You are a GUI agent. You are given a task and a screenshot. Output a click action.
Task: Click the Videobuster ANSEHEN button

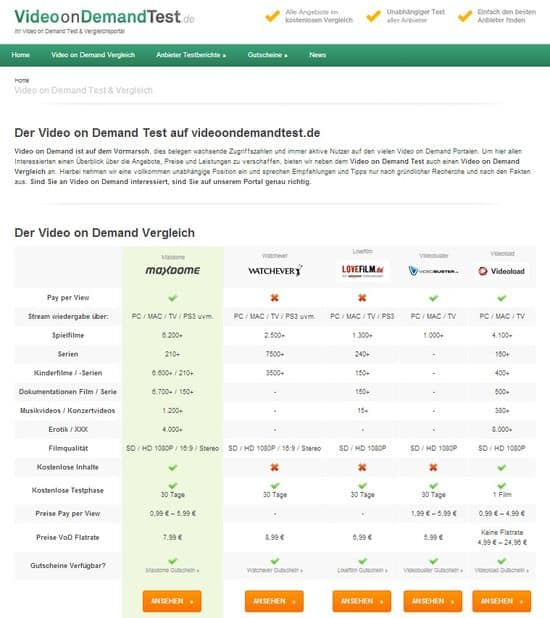(433, 601)
